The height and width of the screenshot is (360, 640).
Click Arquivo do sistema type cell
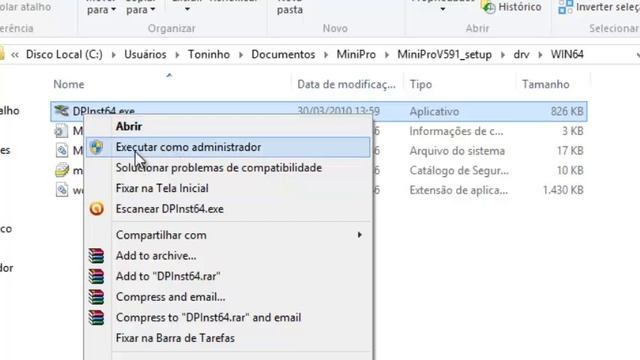(457, 151)
